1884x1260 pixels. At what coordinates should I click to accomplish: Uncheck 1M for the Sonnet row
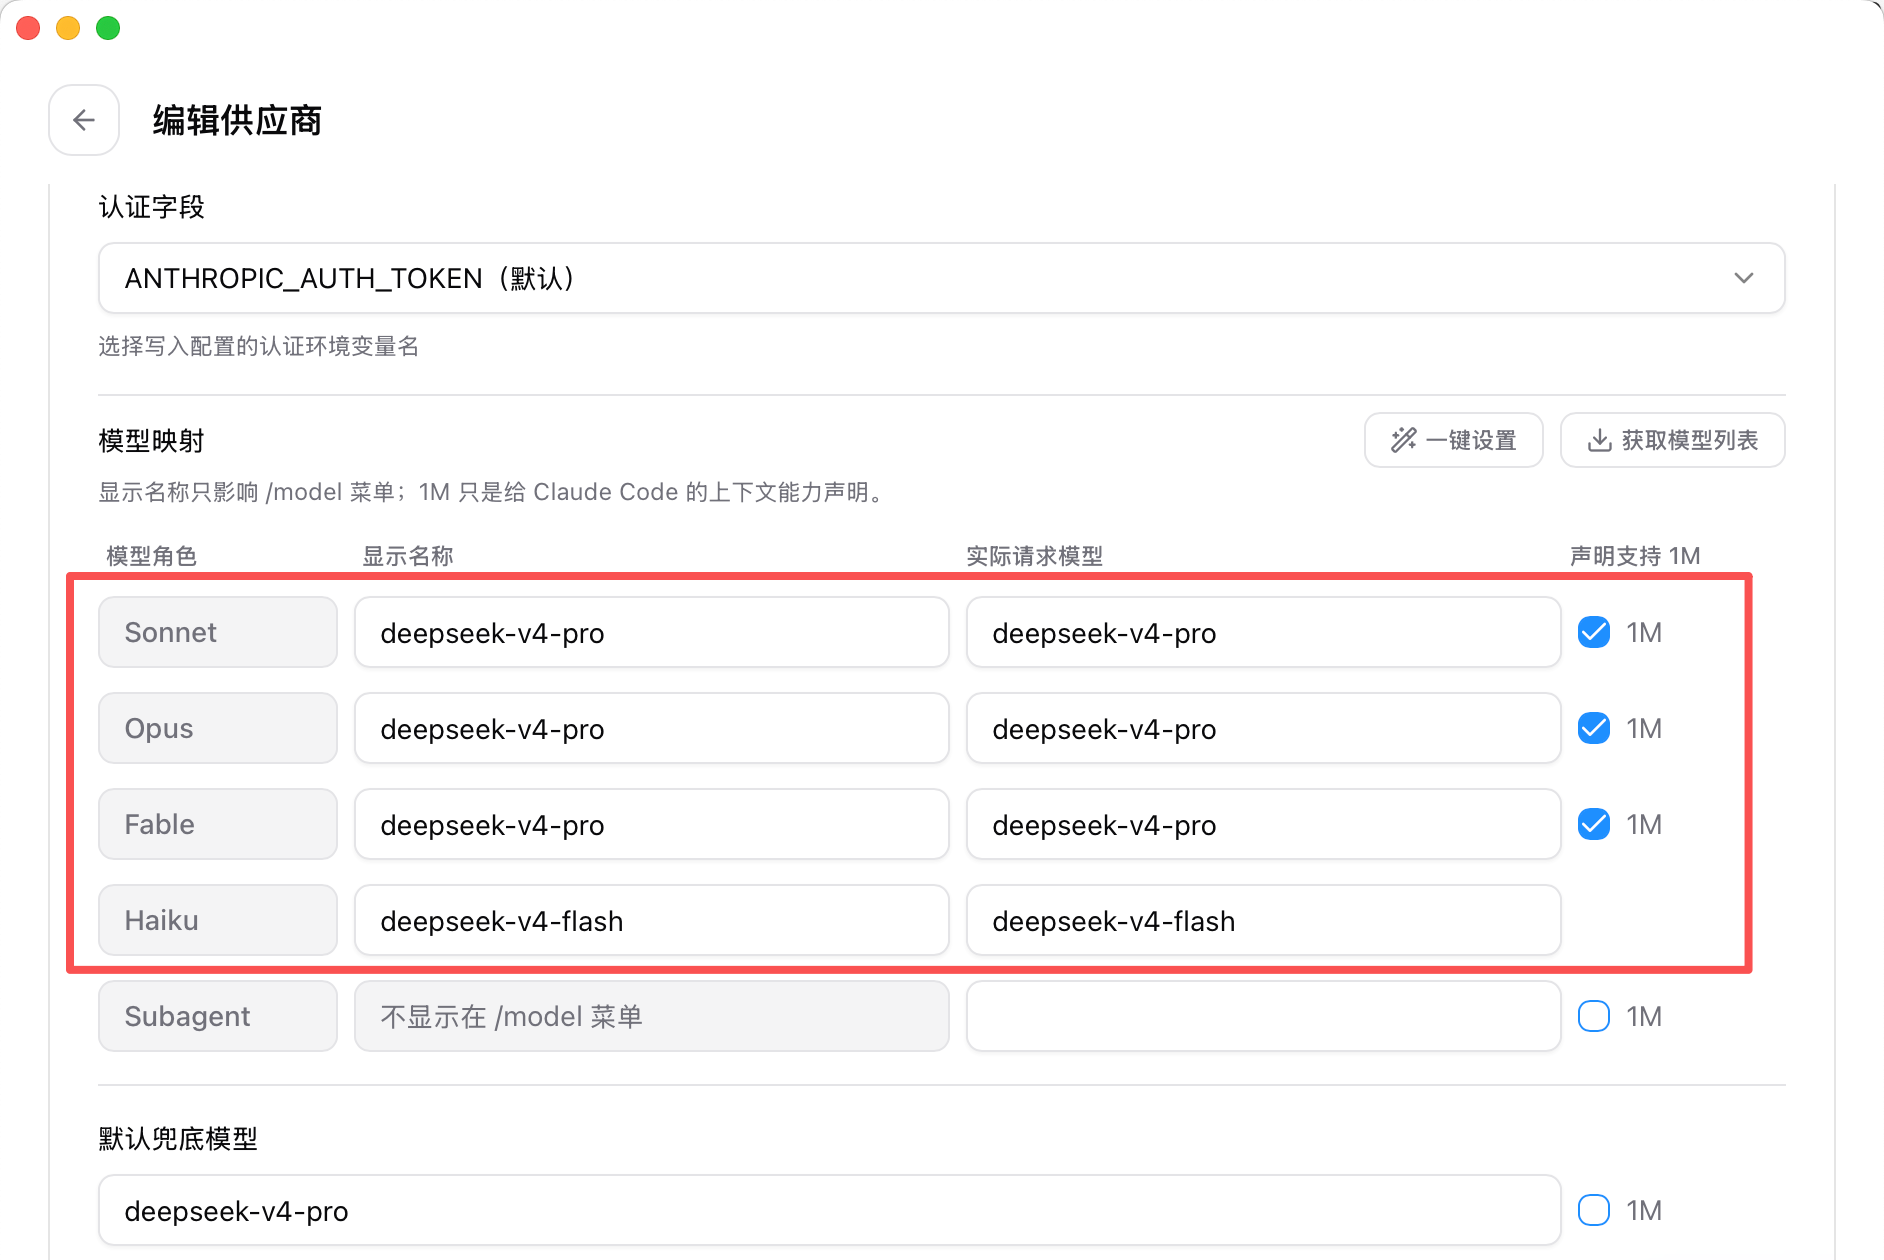tap(1594, 632)
